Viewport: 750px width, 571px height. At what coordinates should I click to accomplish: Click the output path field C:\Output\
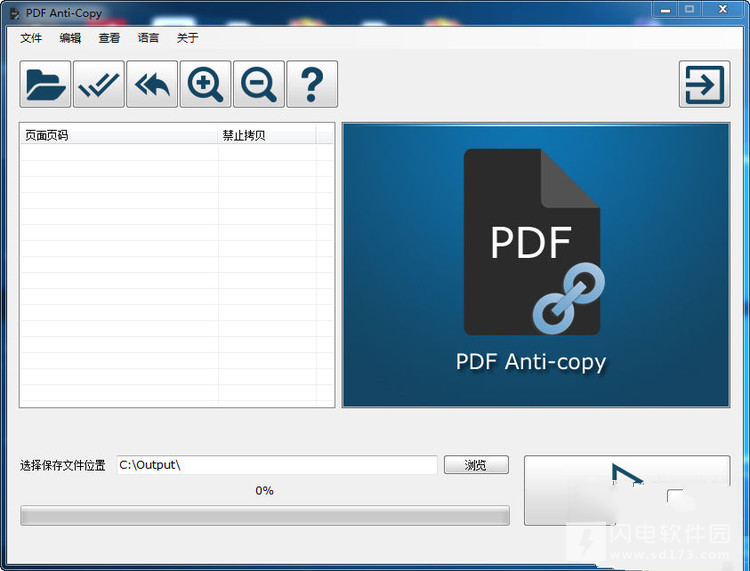click(277, 465)
